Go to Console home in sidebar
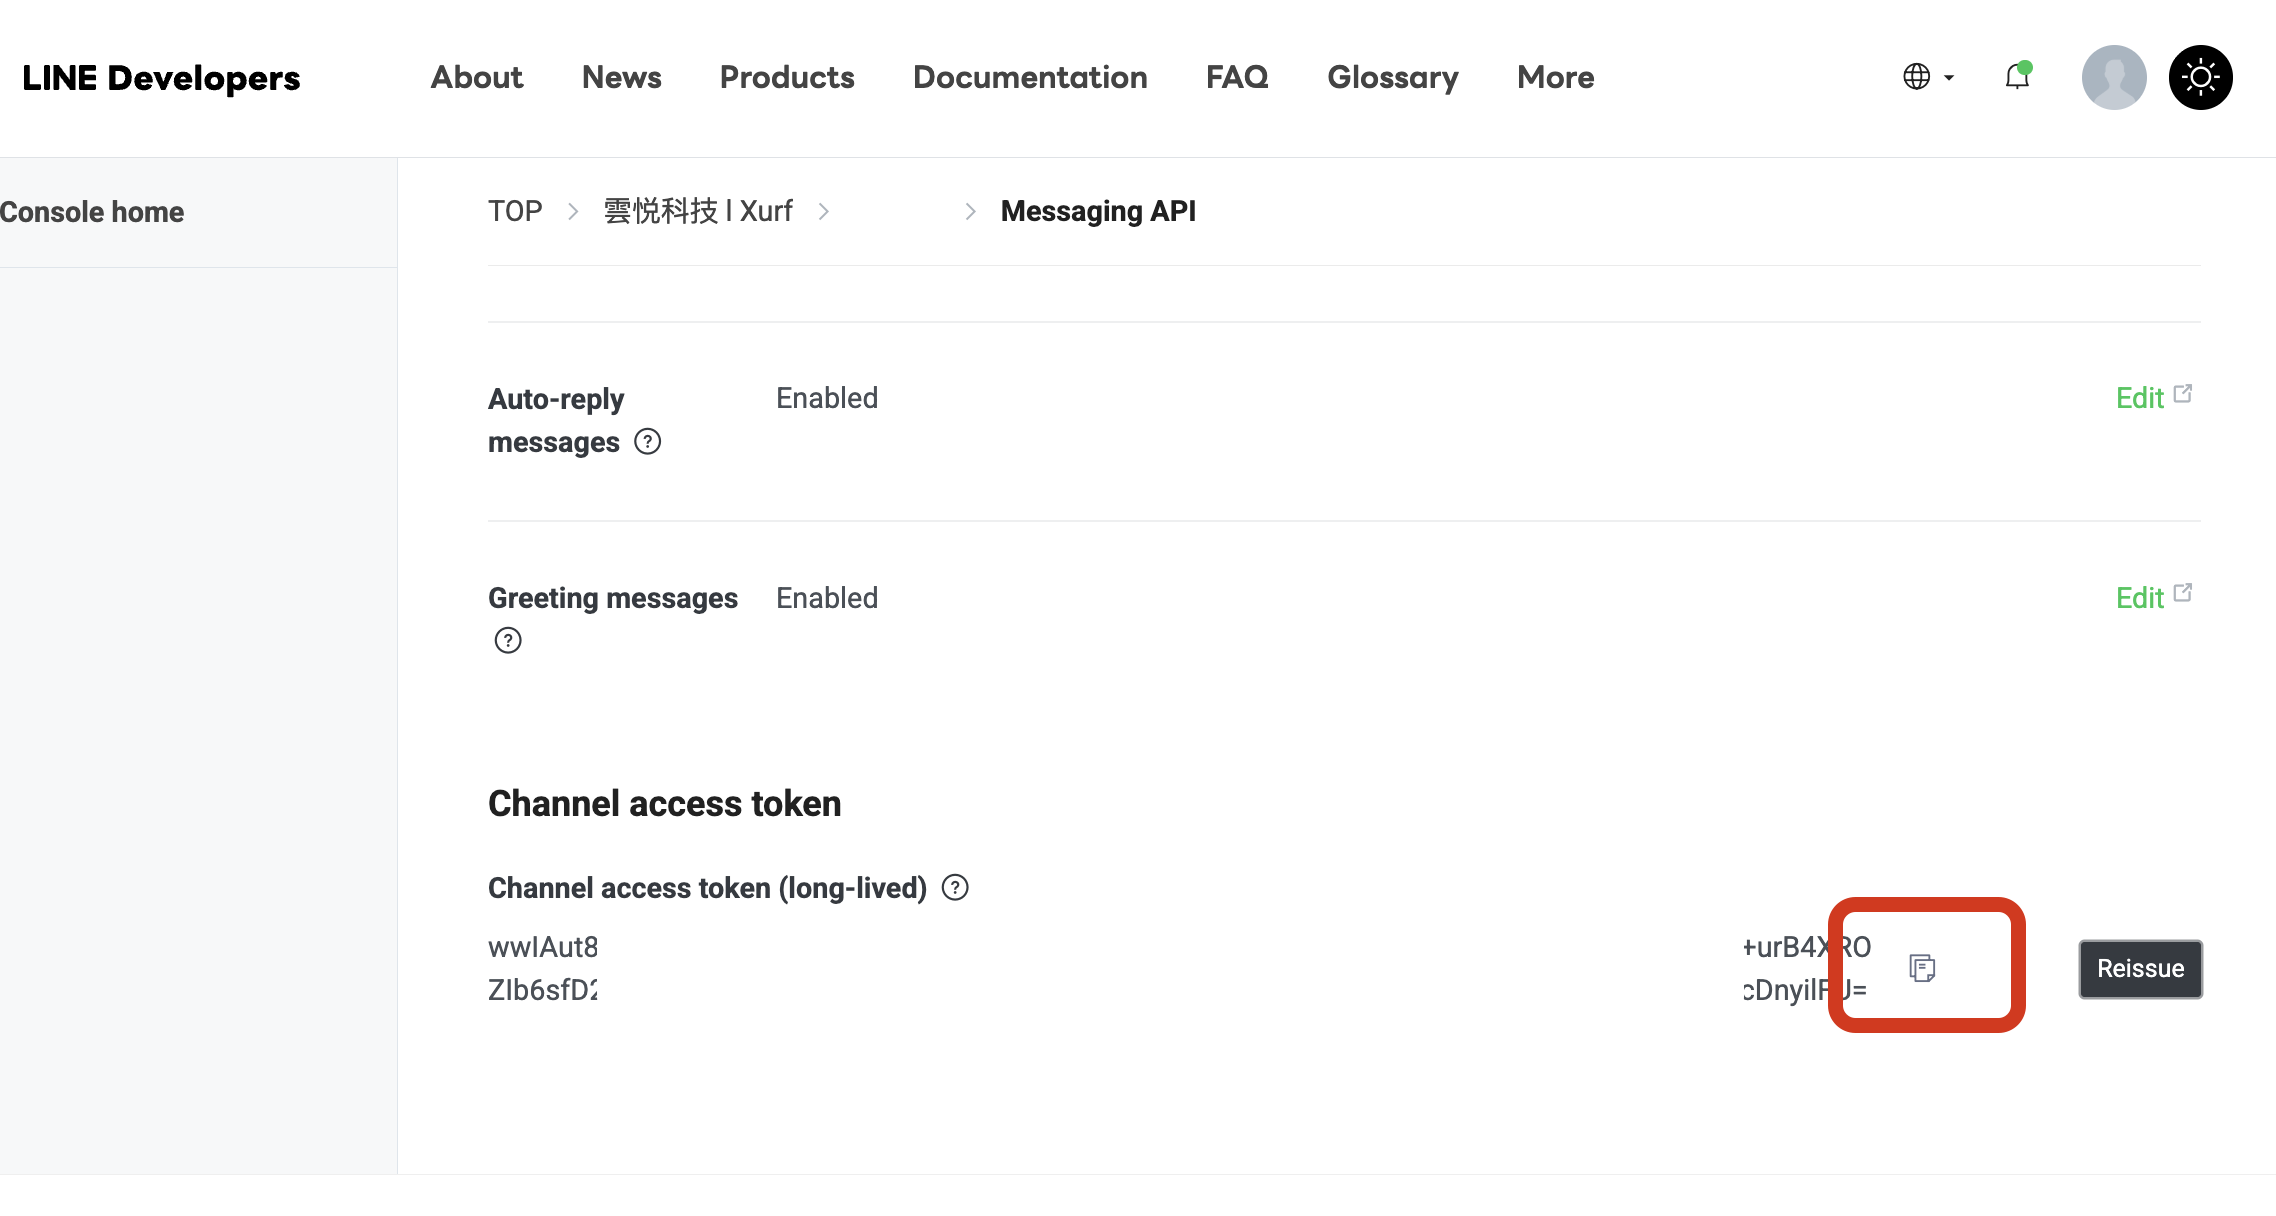This screenshot has width=2276, height=1216. tap(92, 212)
